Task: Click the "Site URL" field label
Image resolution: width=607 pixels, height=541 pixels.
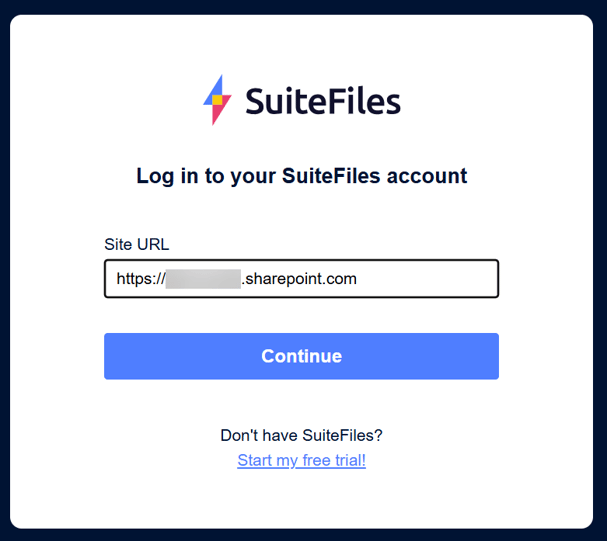Action: [x=136, y=244]
